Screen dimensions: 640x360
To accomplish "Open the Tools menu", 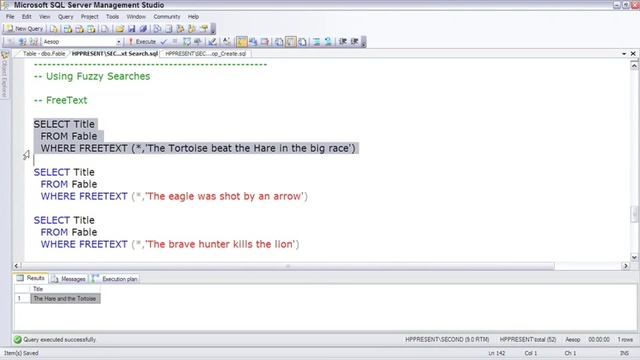I will point(113,17).
